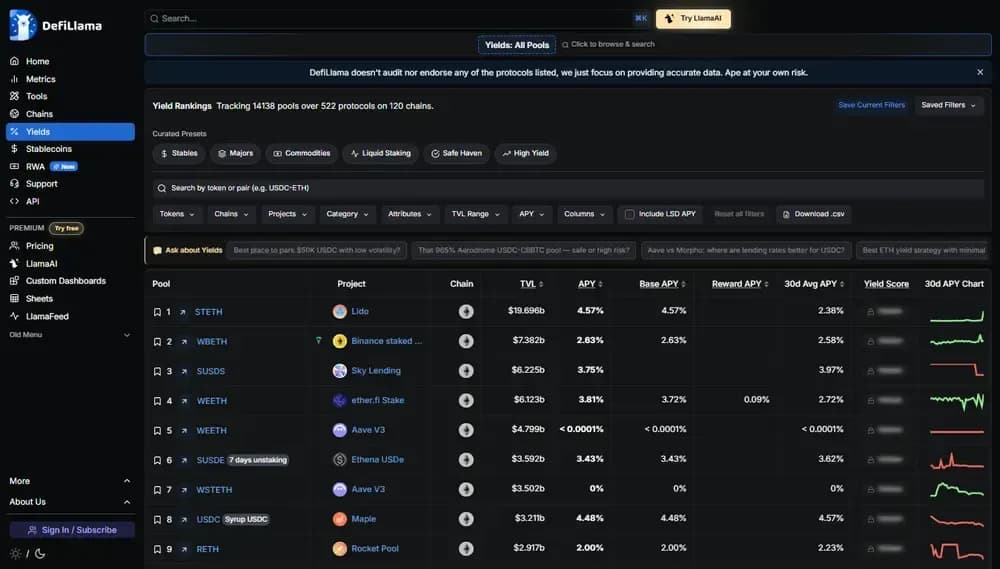Expand the Tokens filter dropdown
The width and height of the screenshot is (1000, 569).
click(178, 214)
